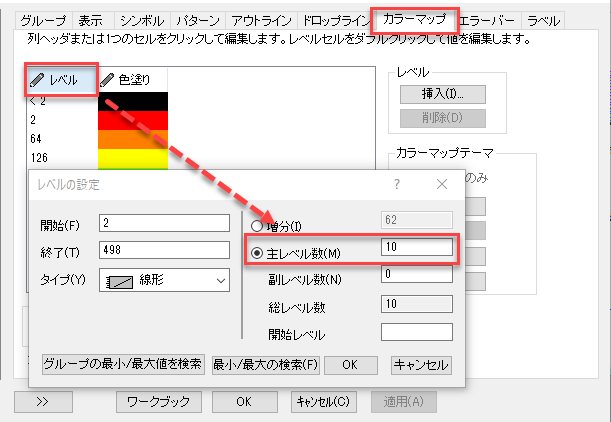Viewport: 611px width, 422px height.
Task: Click the 適用(A) button
Action: (404, 402)
